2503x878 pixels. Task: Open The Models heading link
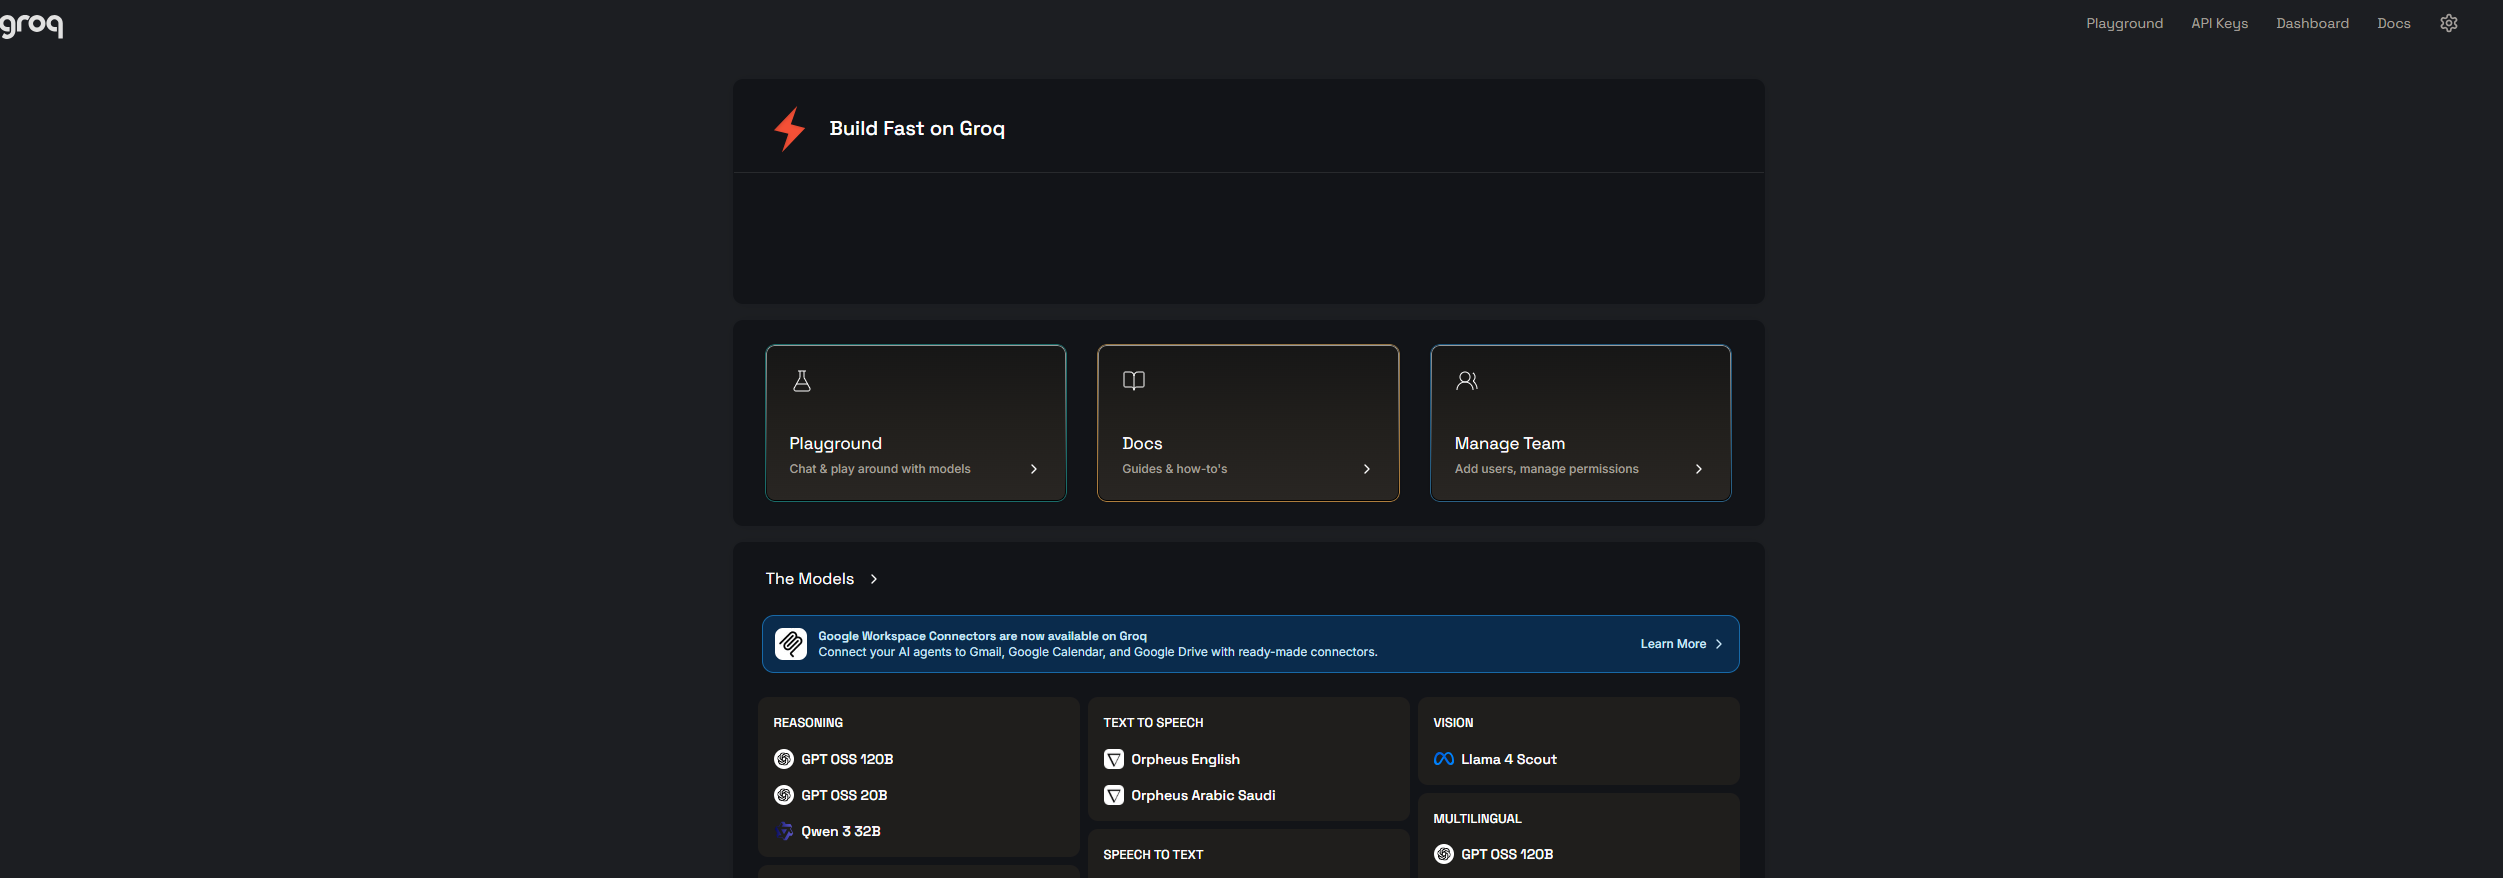(809, 579)
